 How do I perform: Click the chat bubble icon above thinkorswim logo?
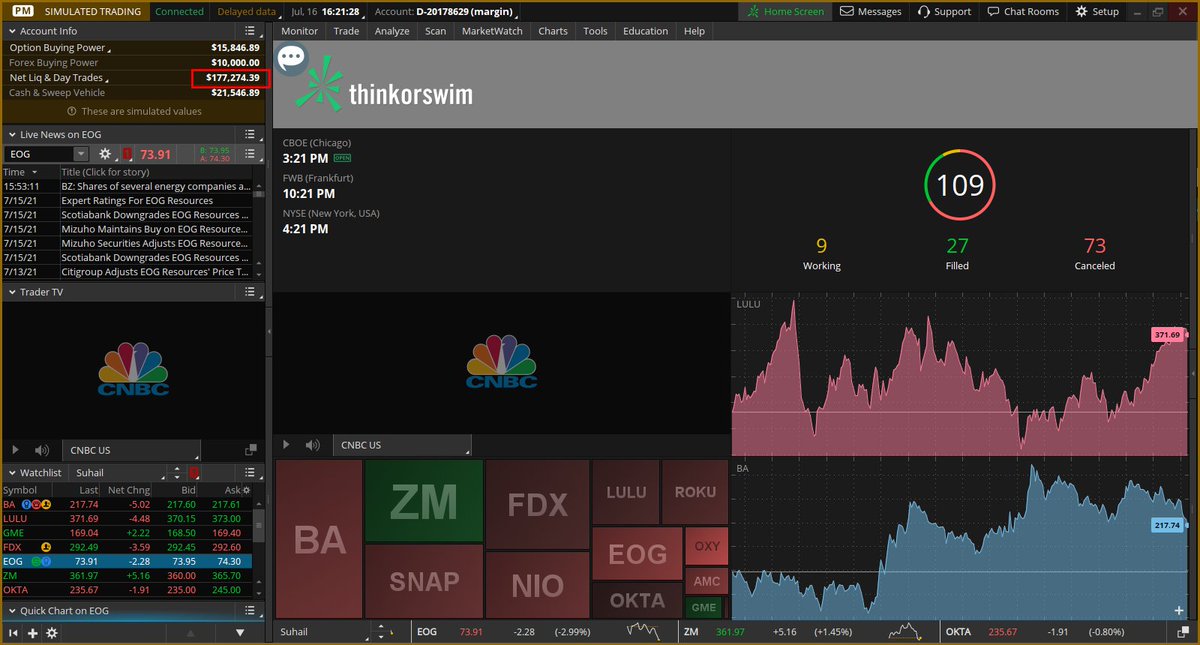click(x=291, y=58)
